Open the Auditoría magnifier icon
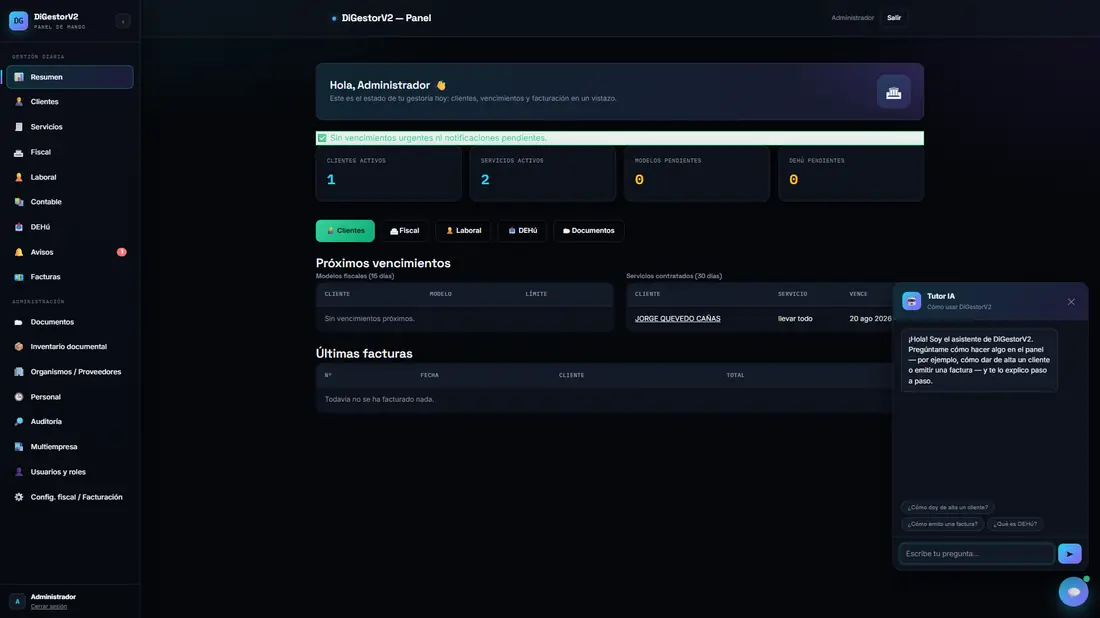This screenshot has height=618, width=1100. pos(19,422)
